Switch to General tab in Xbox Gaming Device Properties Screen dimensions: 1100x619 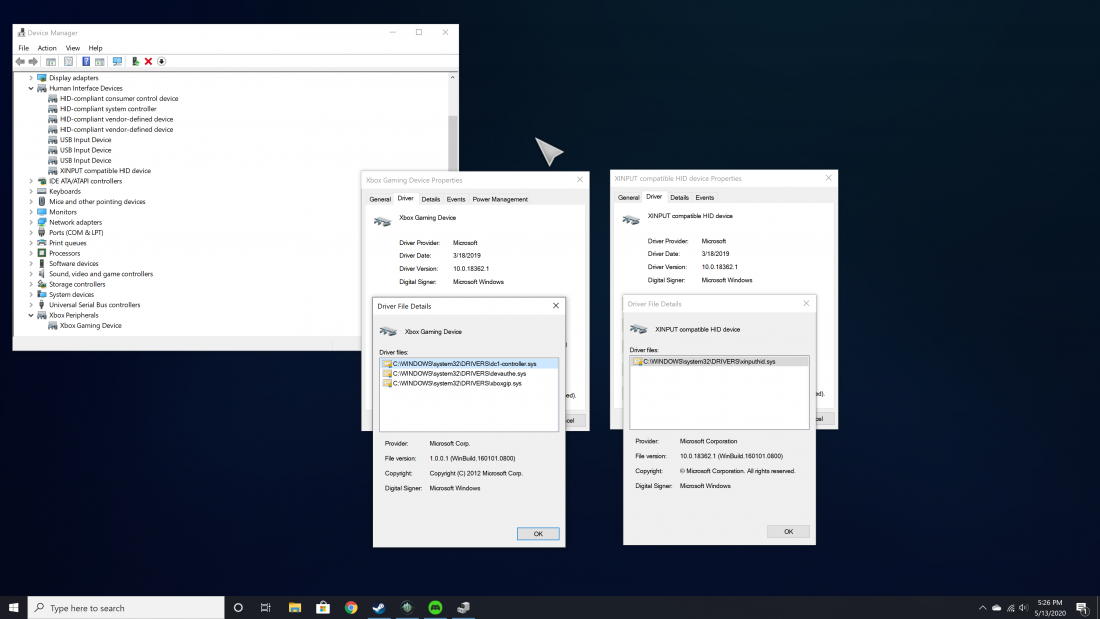tap(380, 199)
